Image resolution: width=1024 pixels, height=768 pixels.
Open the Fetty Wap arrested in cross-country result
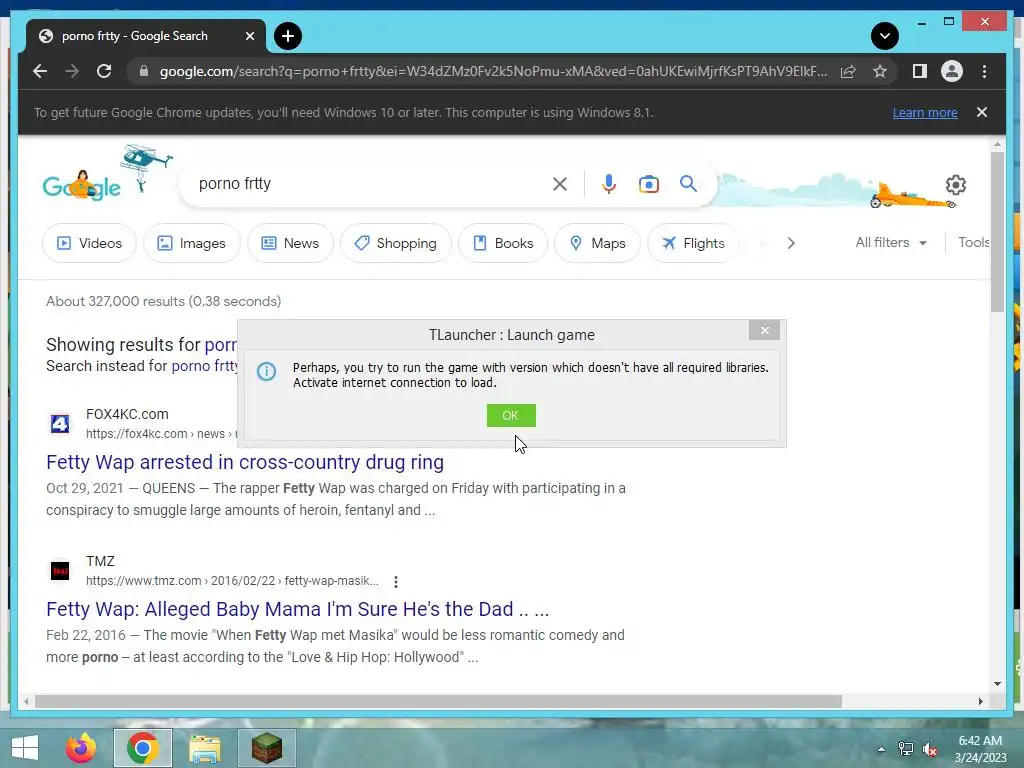[x=245, y=462]
